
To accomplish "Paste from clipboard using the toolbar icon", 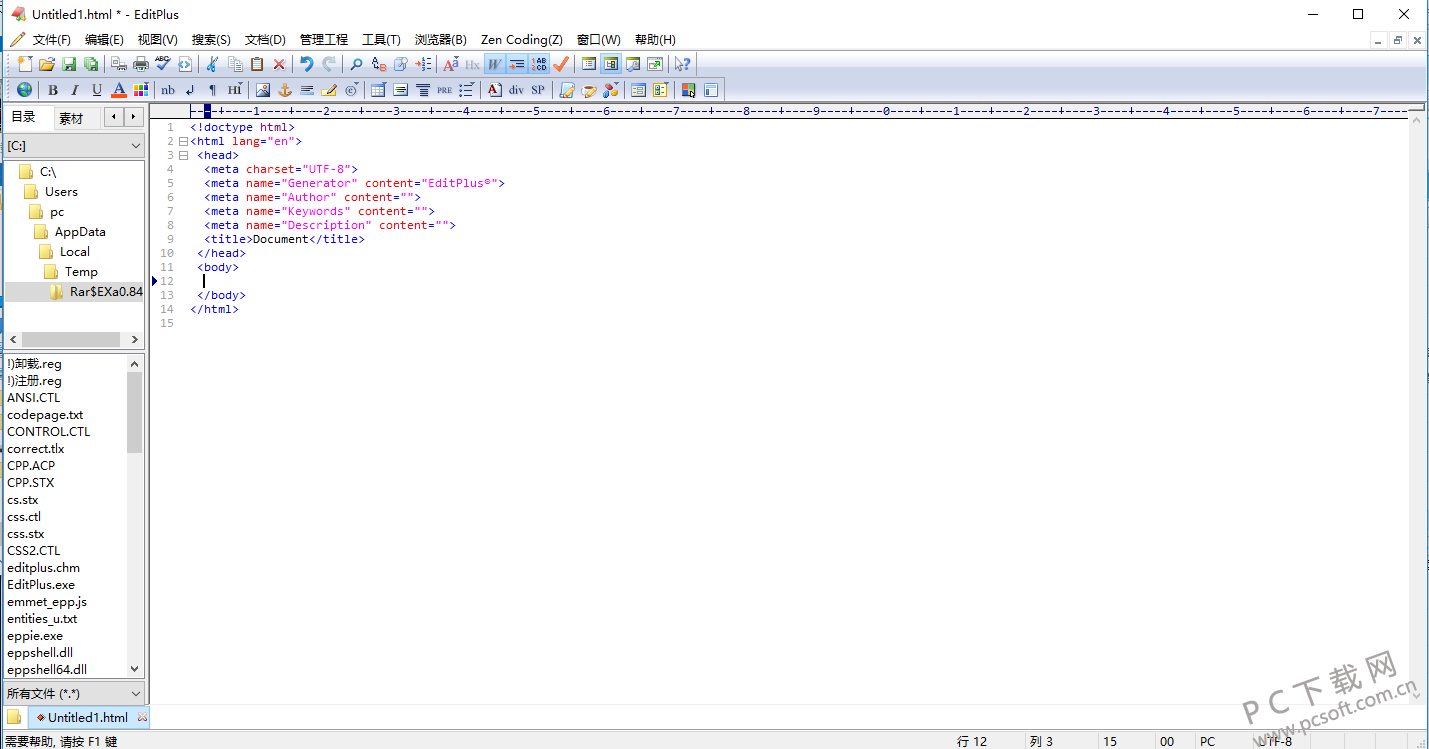I will pyautogui.click(x=257, y=64).
